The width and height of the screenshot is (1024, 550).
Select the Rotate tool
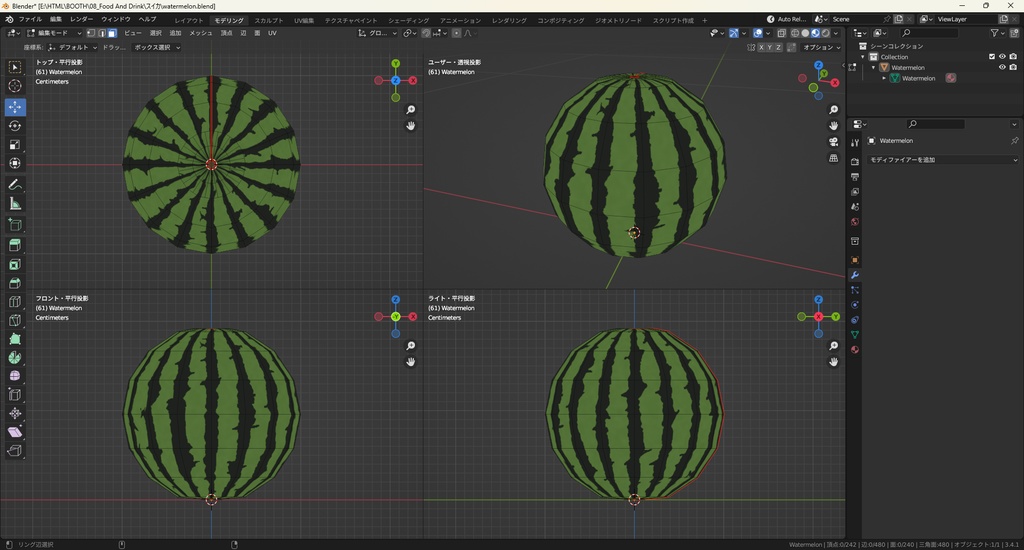[x=15, y=126]
